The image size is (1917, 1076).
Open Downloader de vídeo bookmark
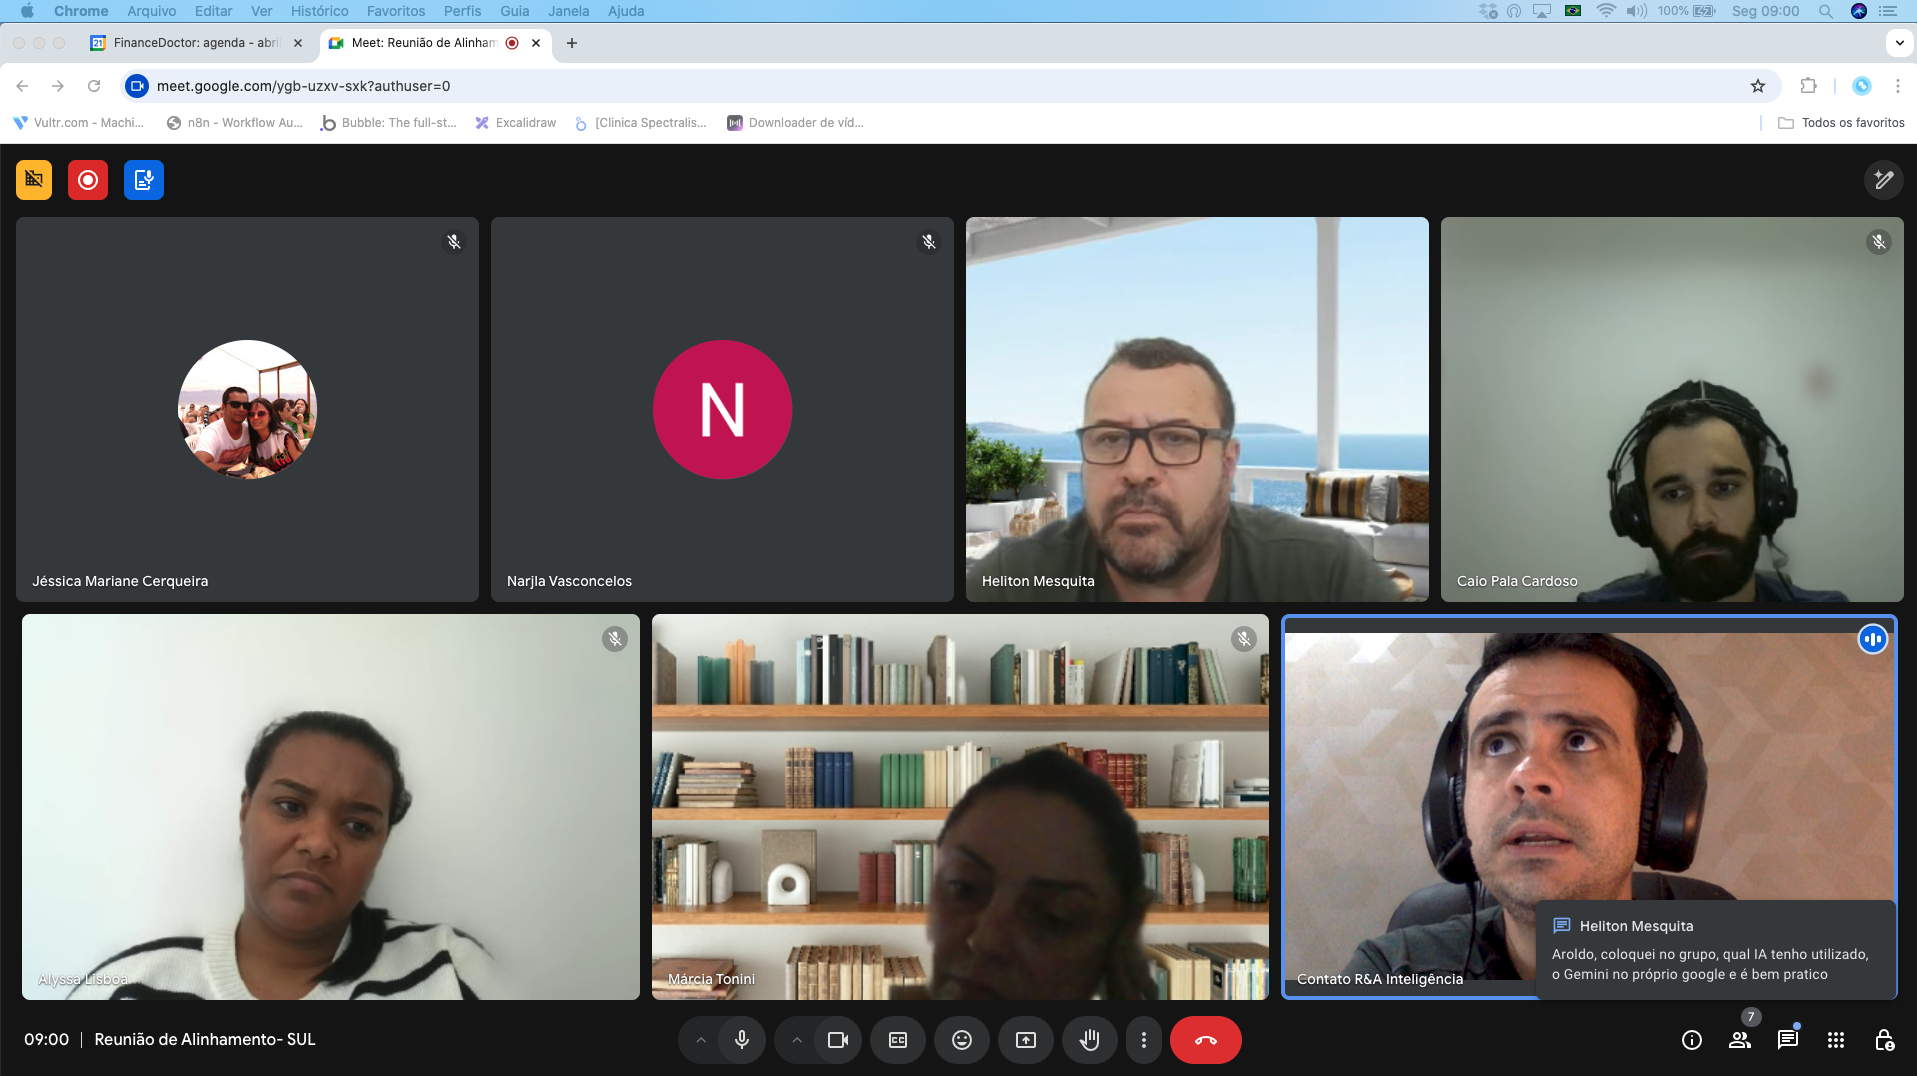pyautogui.click(x=795, y=123)
